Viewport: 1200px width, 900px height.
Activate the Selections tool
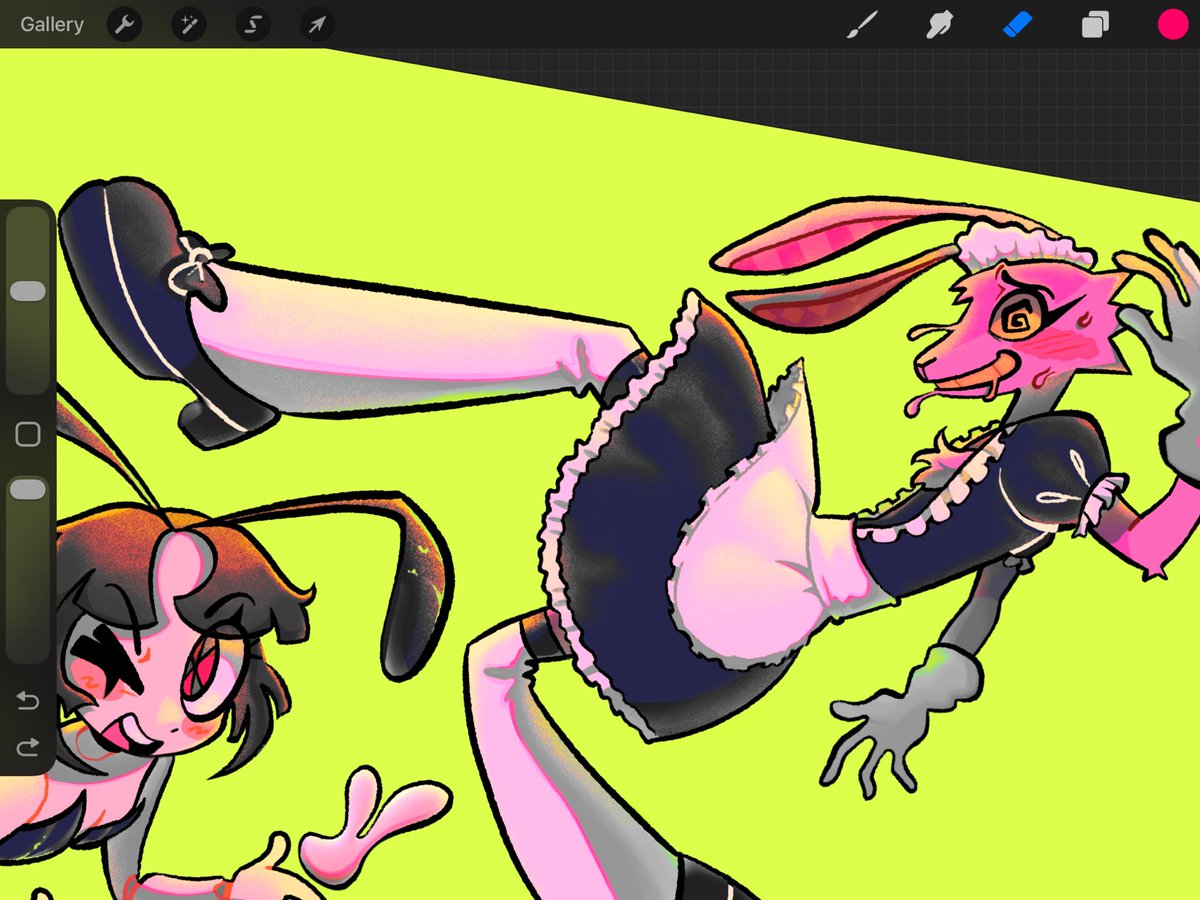point(252,25)
